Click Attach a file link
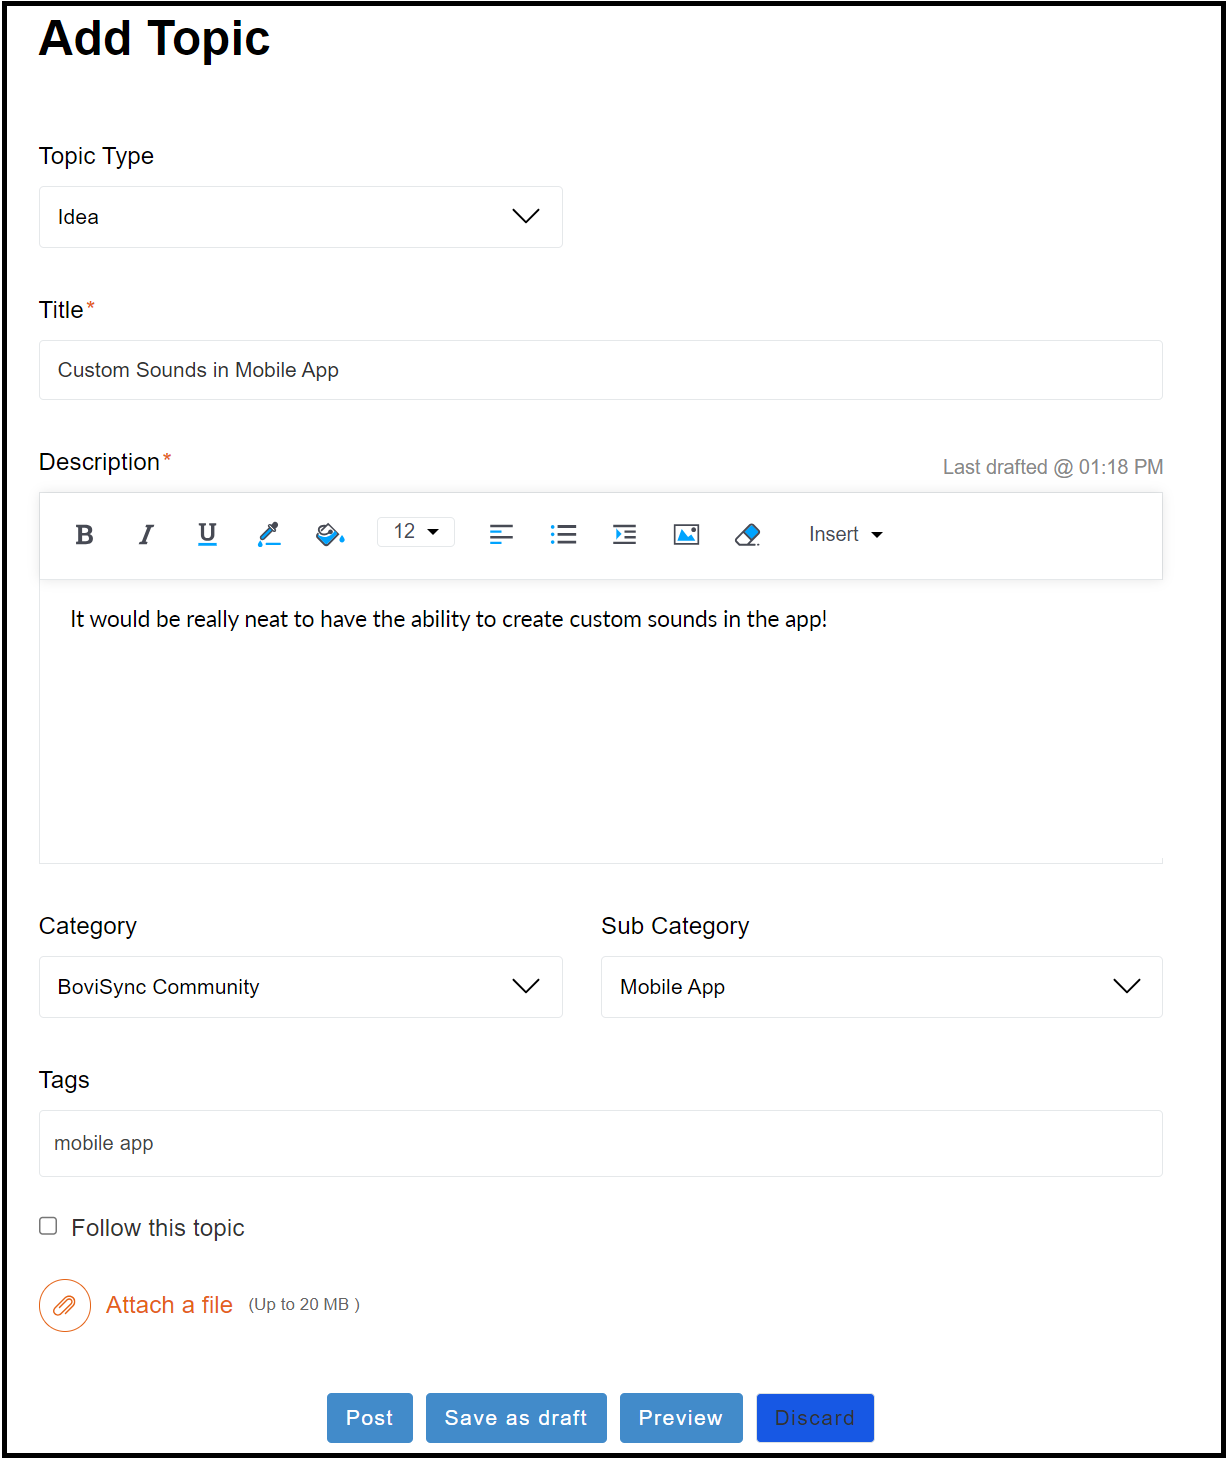Image resolution: width=1226 pixels, height=1461 pixels. coord(169,1305)
